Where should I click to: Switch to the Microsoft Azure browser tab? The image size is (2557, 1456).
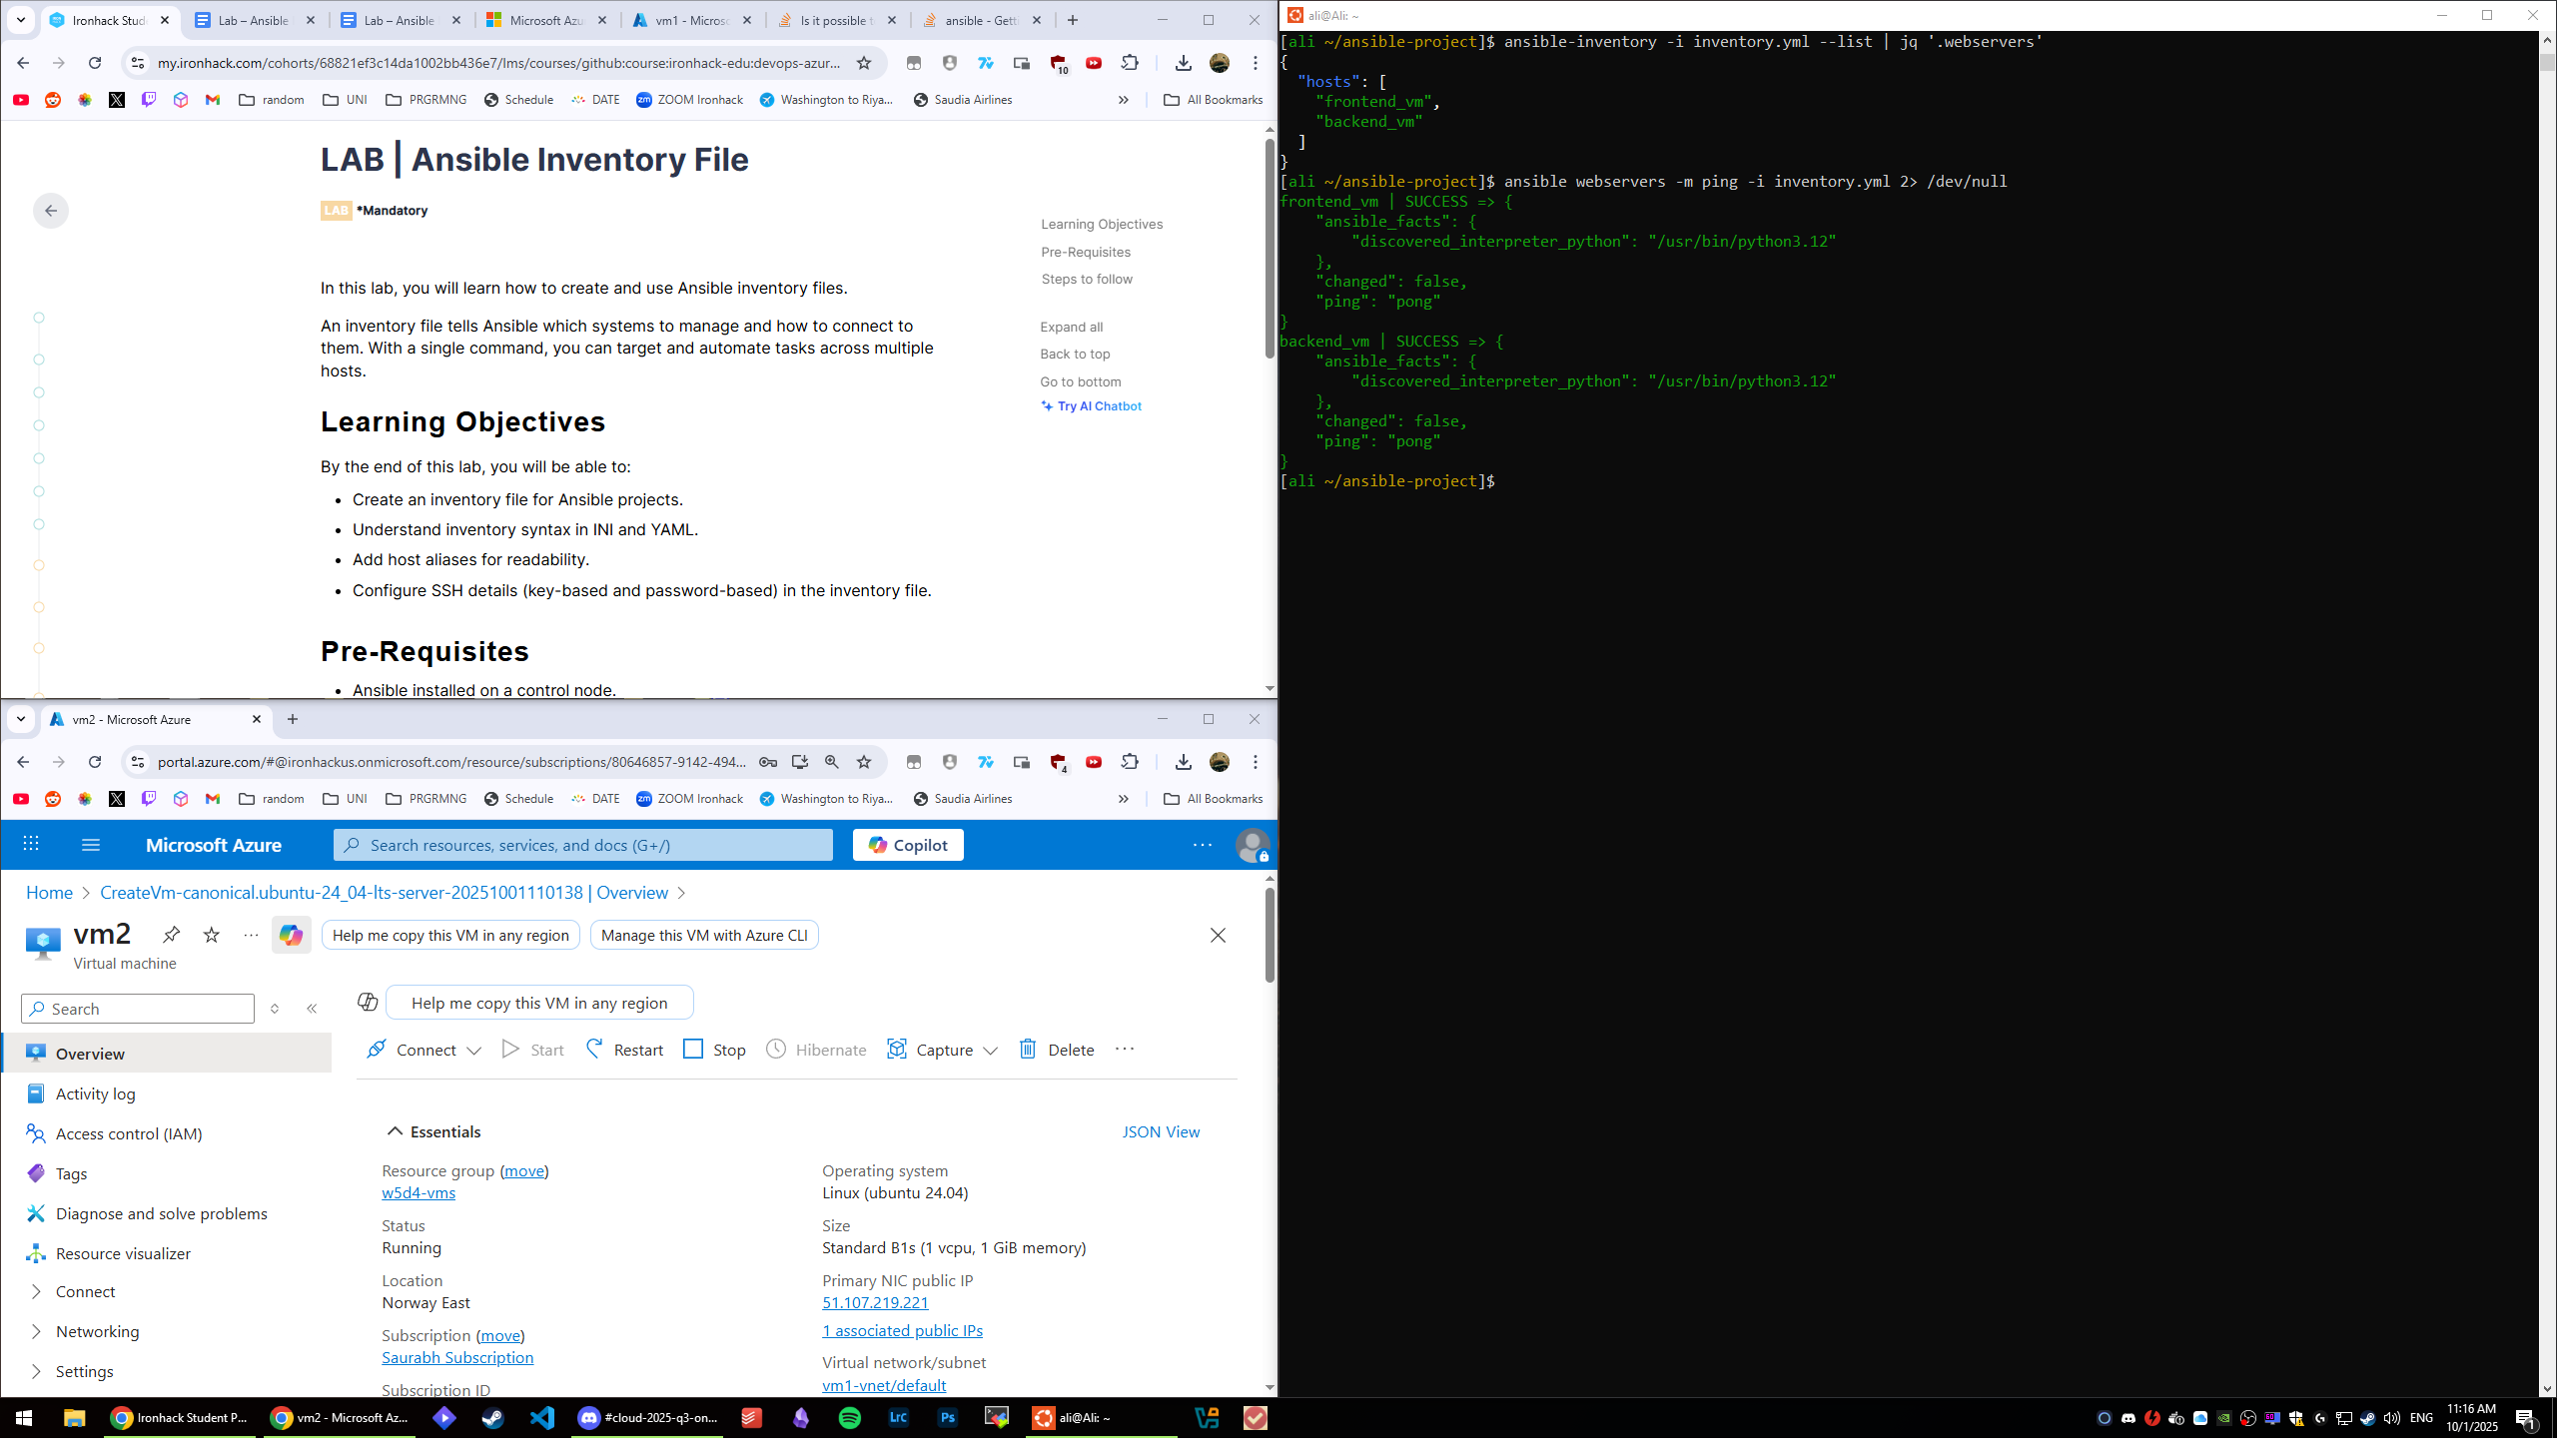click(x=545, y=20)
